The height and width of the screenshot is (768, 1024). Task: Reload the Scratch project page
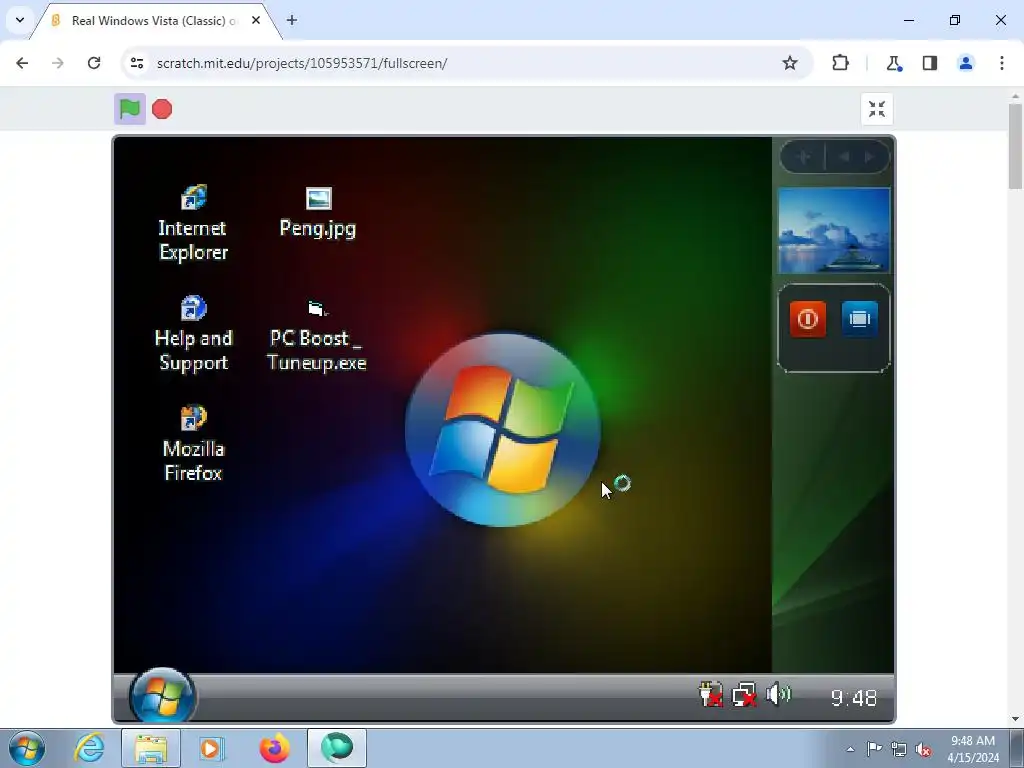[94, 63]
